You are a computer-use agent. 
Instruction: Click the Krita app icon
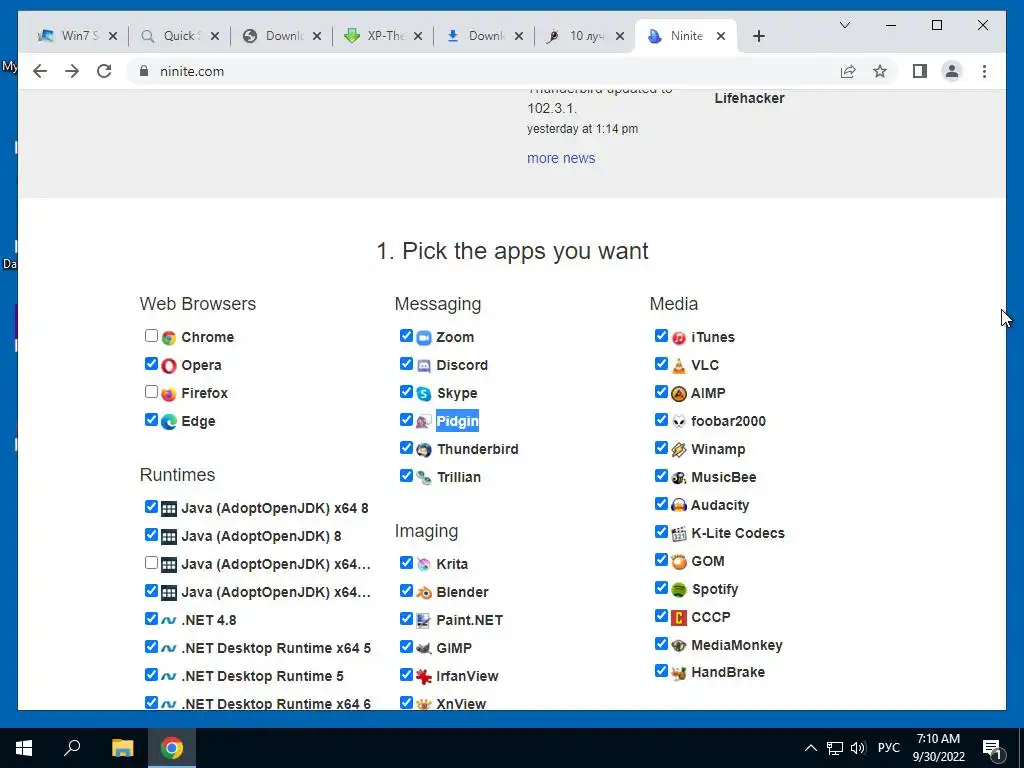(x=424, y=564)
